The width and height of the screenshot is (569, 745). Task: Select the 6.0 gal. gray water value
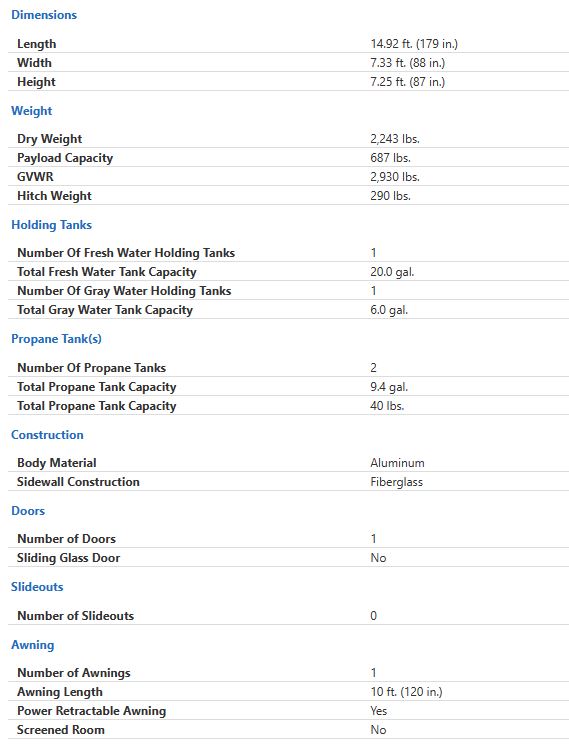(x=389, y=310)
